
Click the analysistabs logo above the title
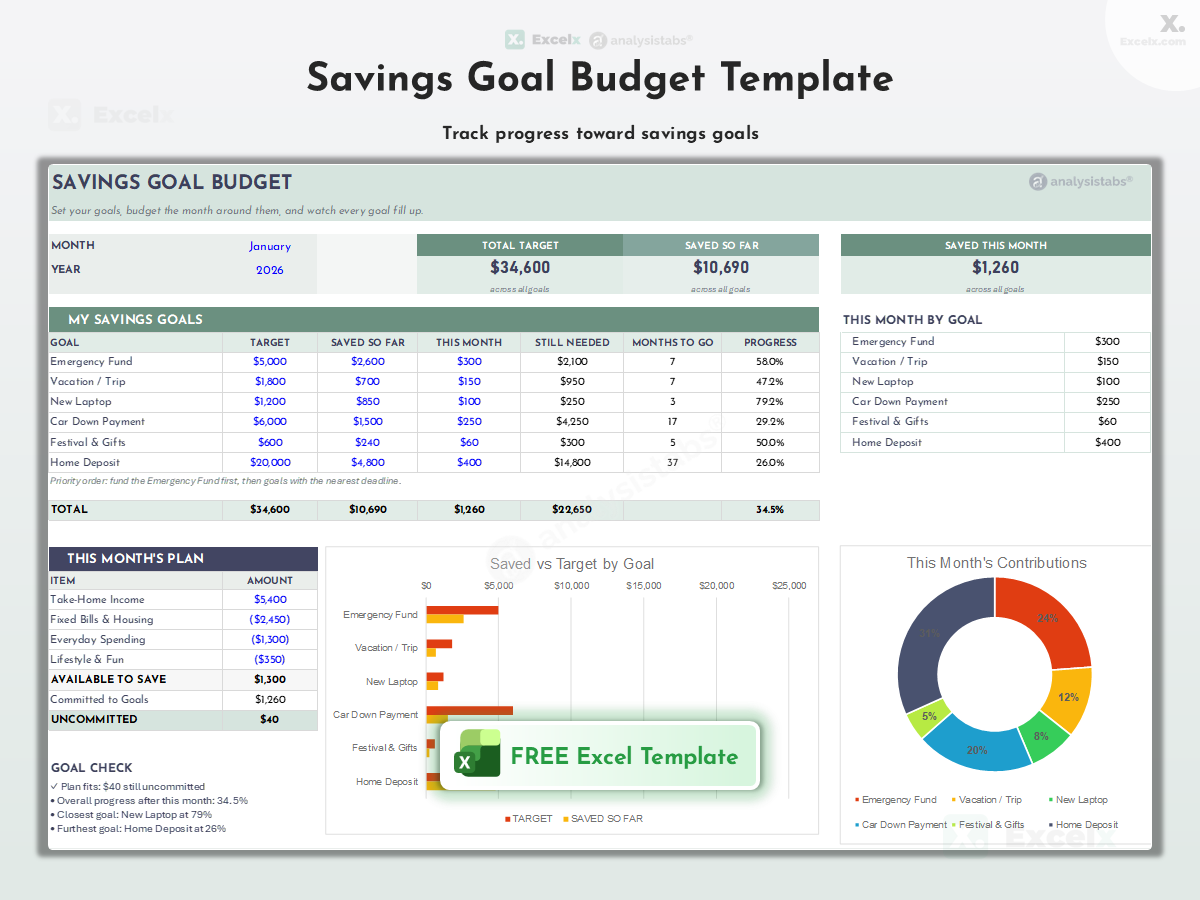641,40
